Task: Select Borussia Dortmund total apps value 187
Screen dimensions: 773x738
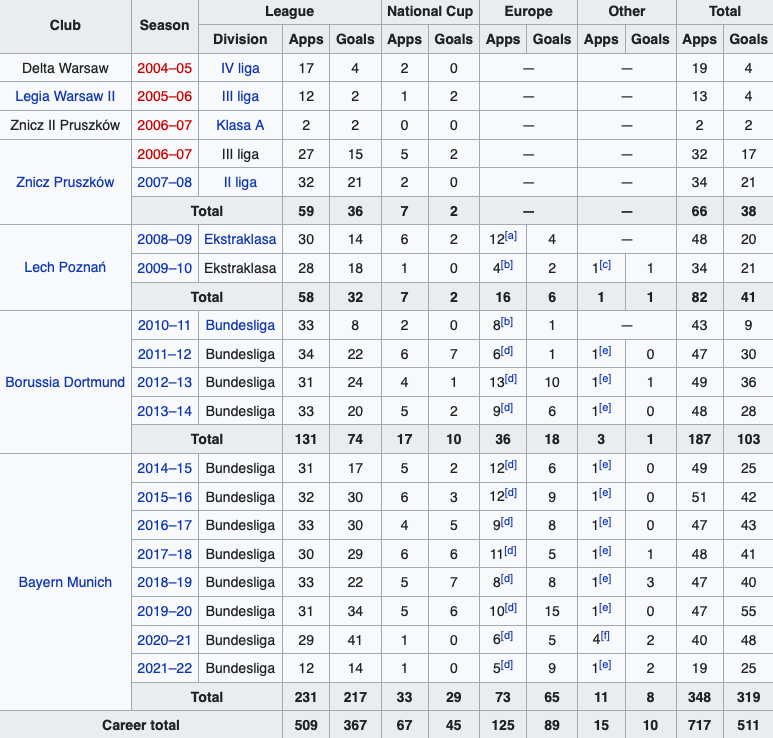Action: [x=699, y=439]
